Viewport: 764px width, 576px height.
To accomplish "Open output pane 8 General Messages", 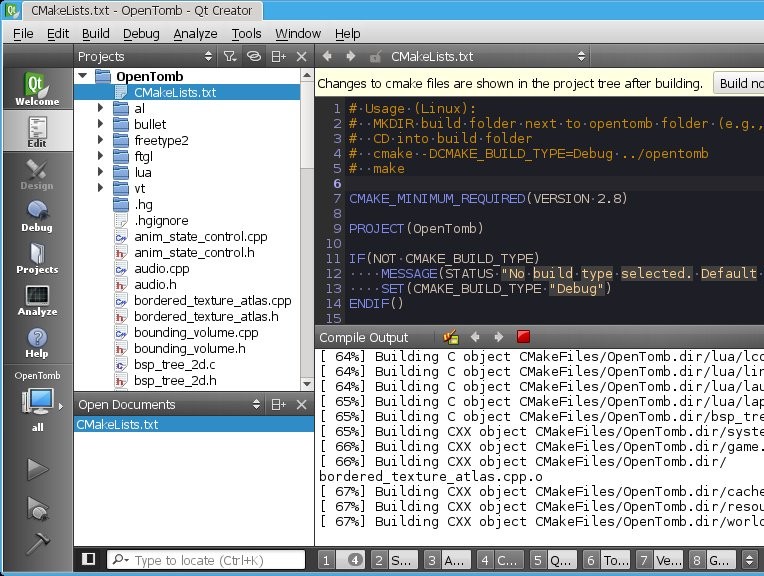I will coord(712,560).
